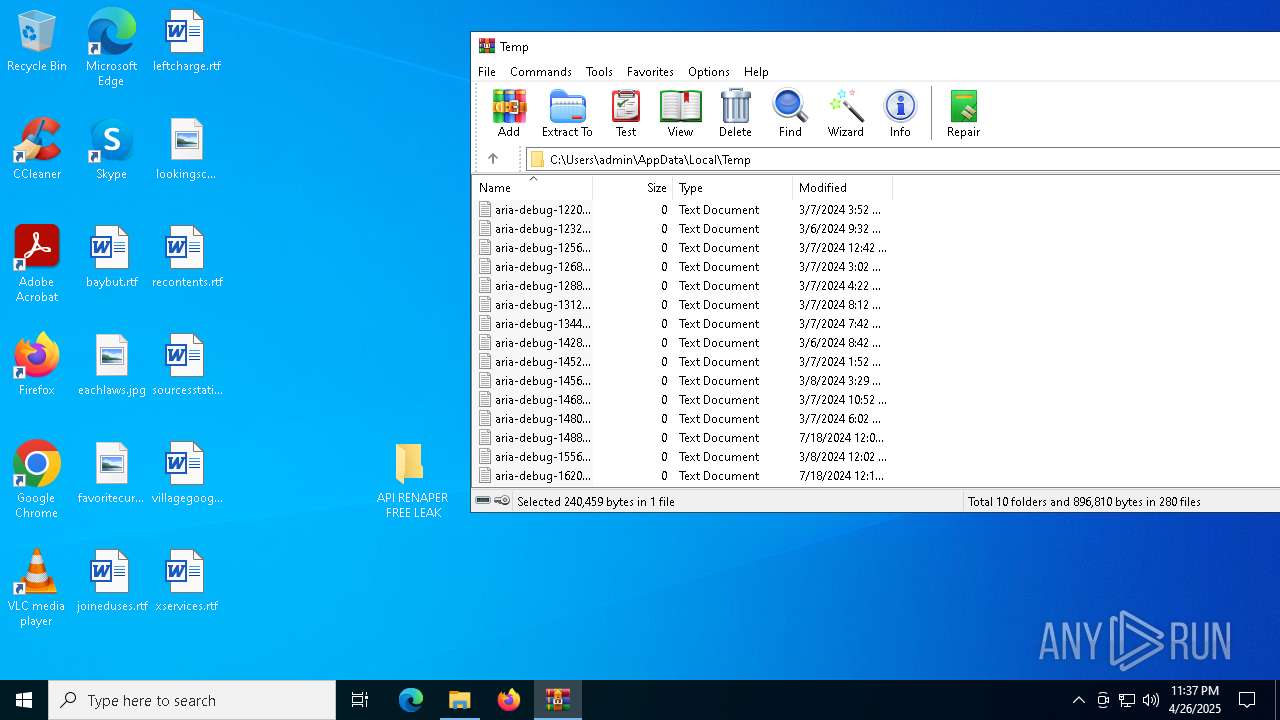Select eachlaws.jpg desktop file
1280x720 pixels.
(111, 366)
